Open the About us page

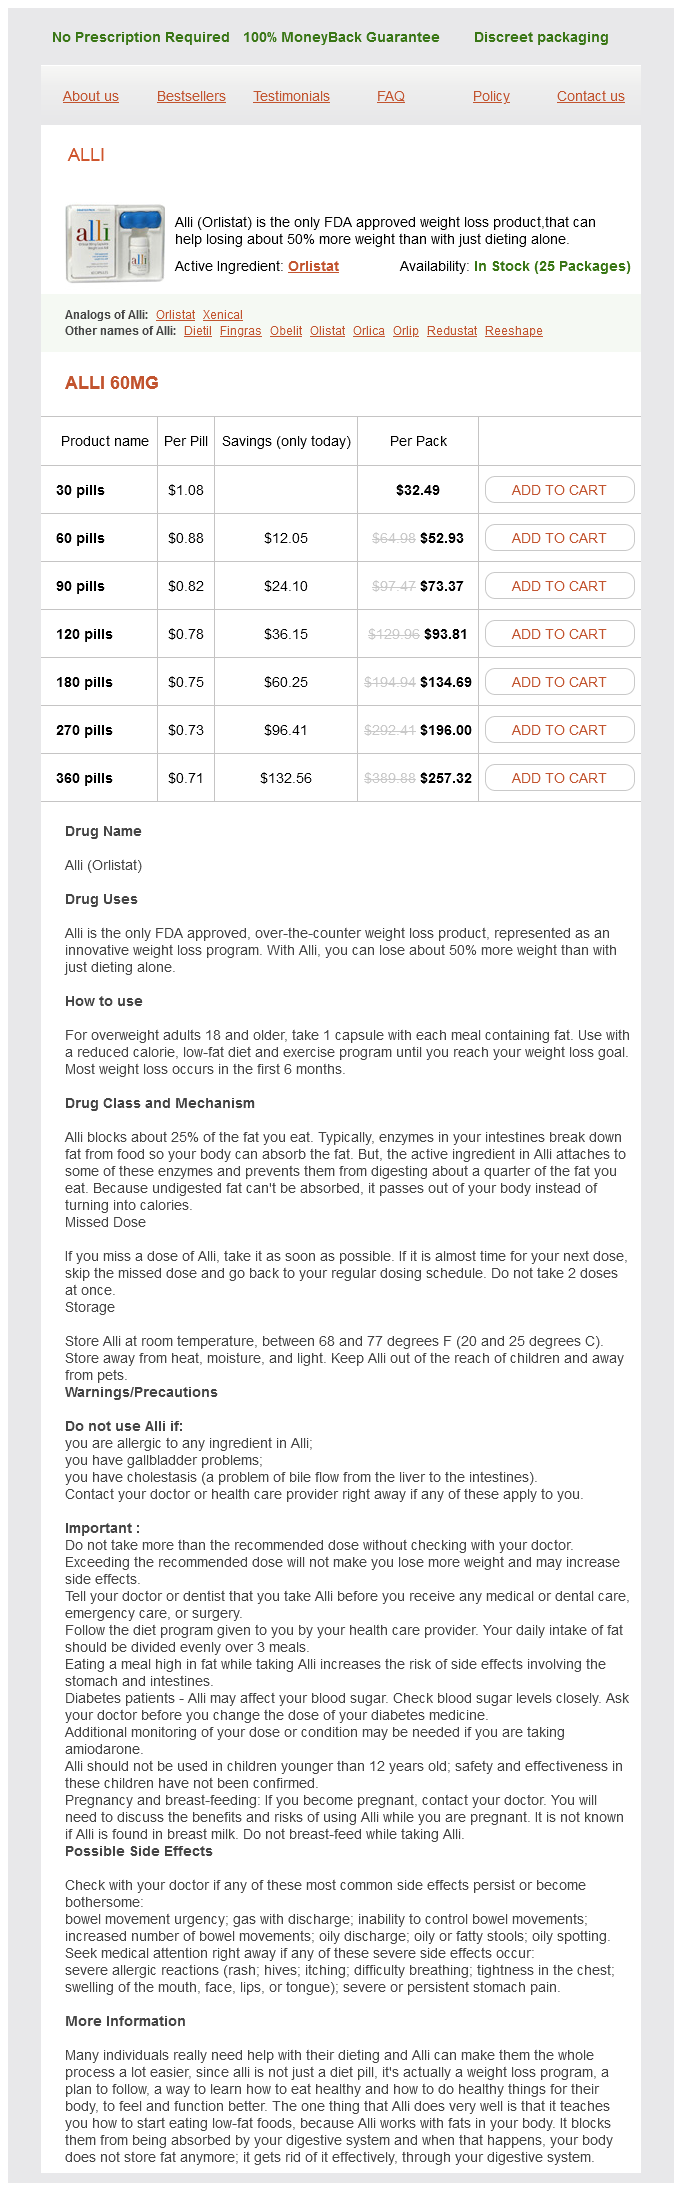tap(91, 96)
